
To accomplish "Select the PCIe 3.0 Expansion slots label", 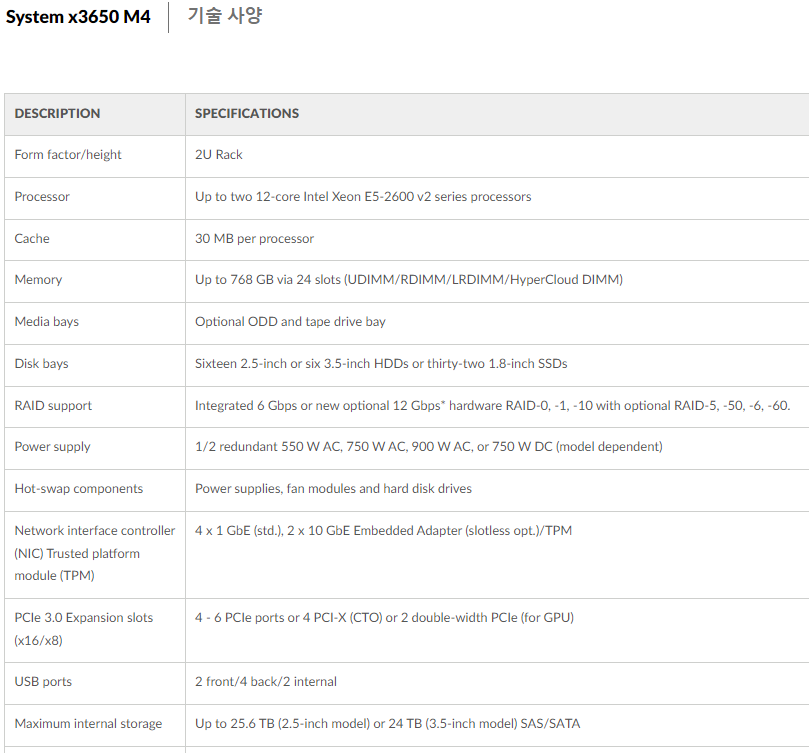I will [x=84, y=629].
